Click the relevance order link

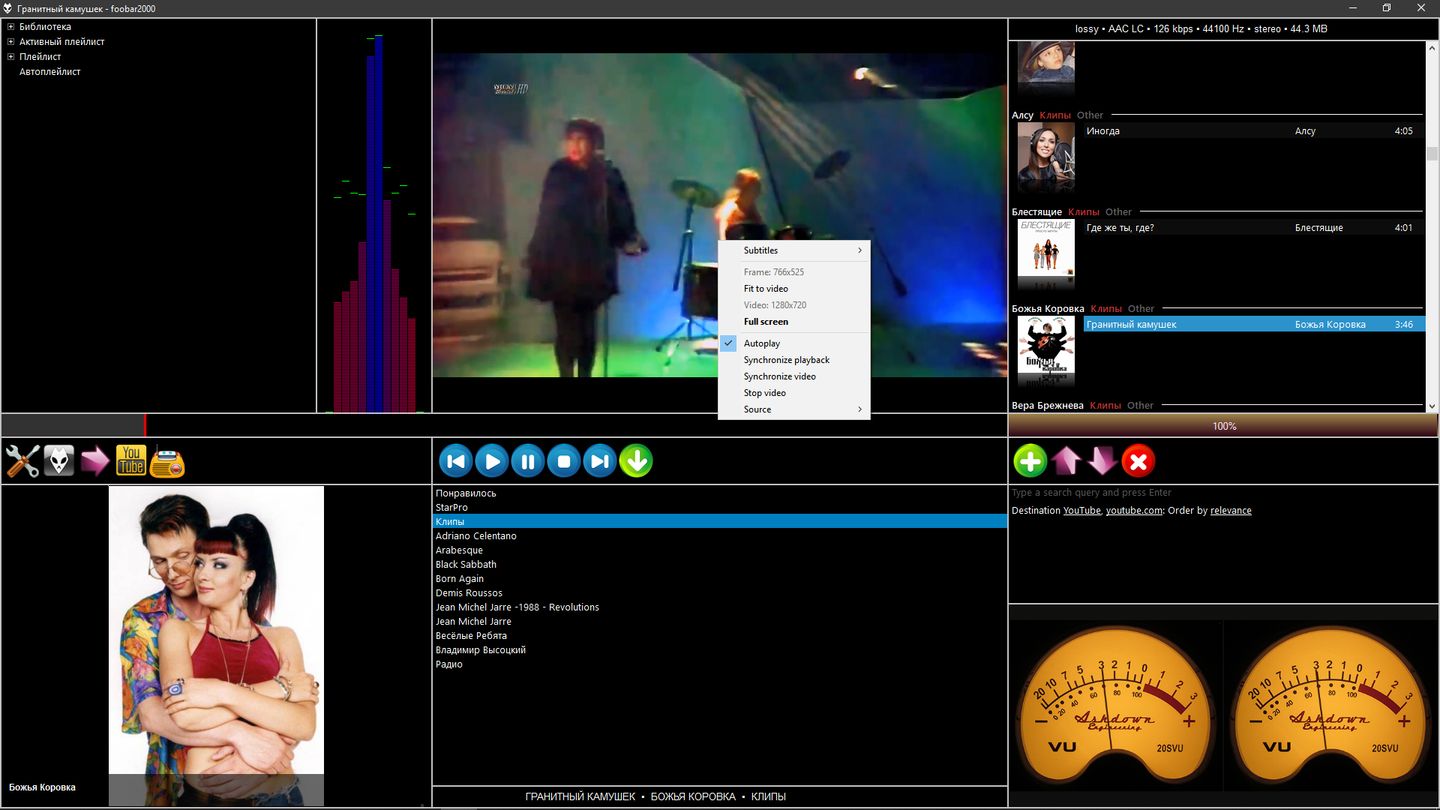pyautogui.click(x=1230, y=510)
